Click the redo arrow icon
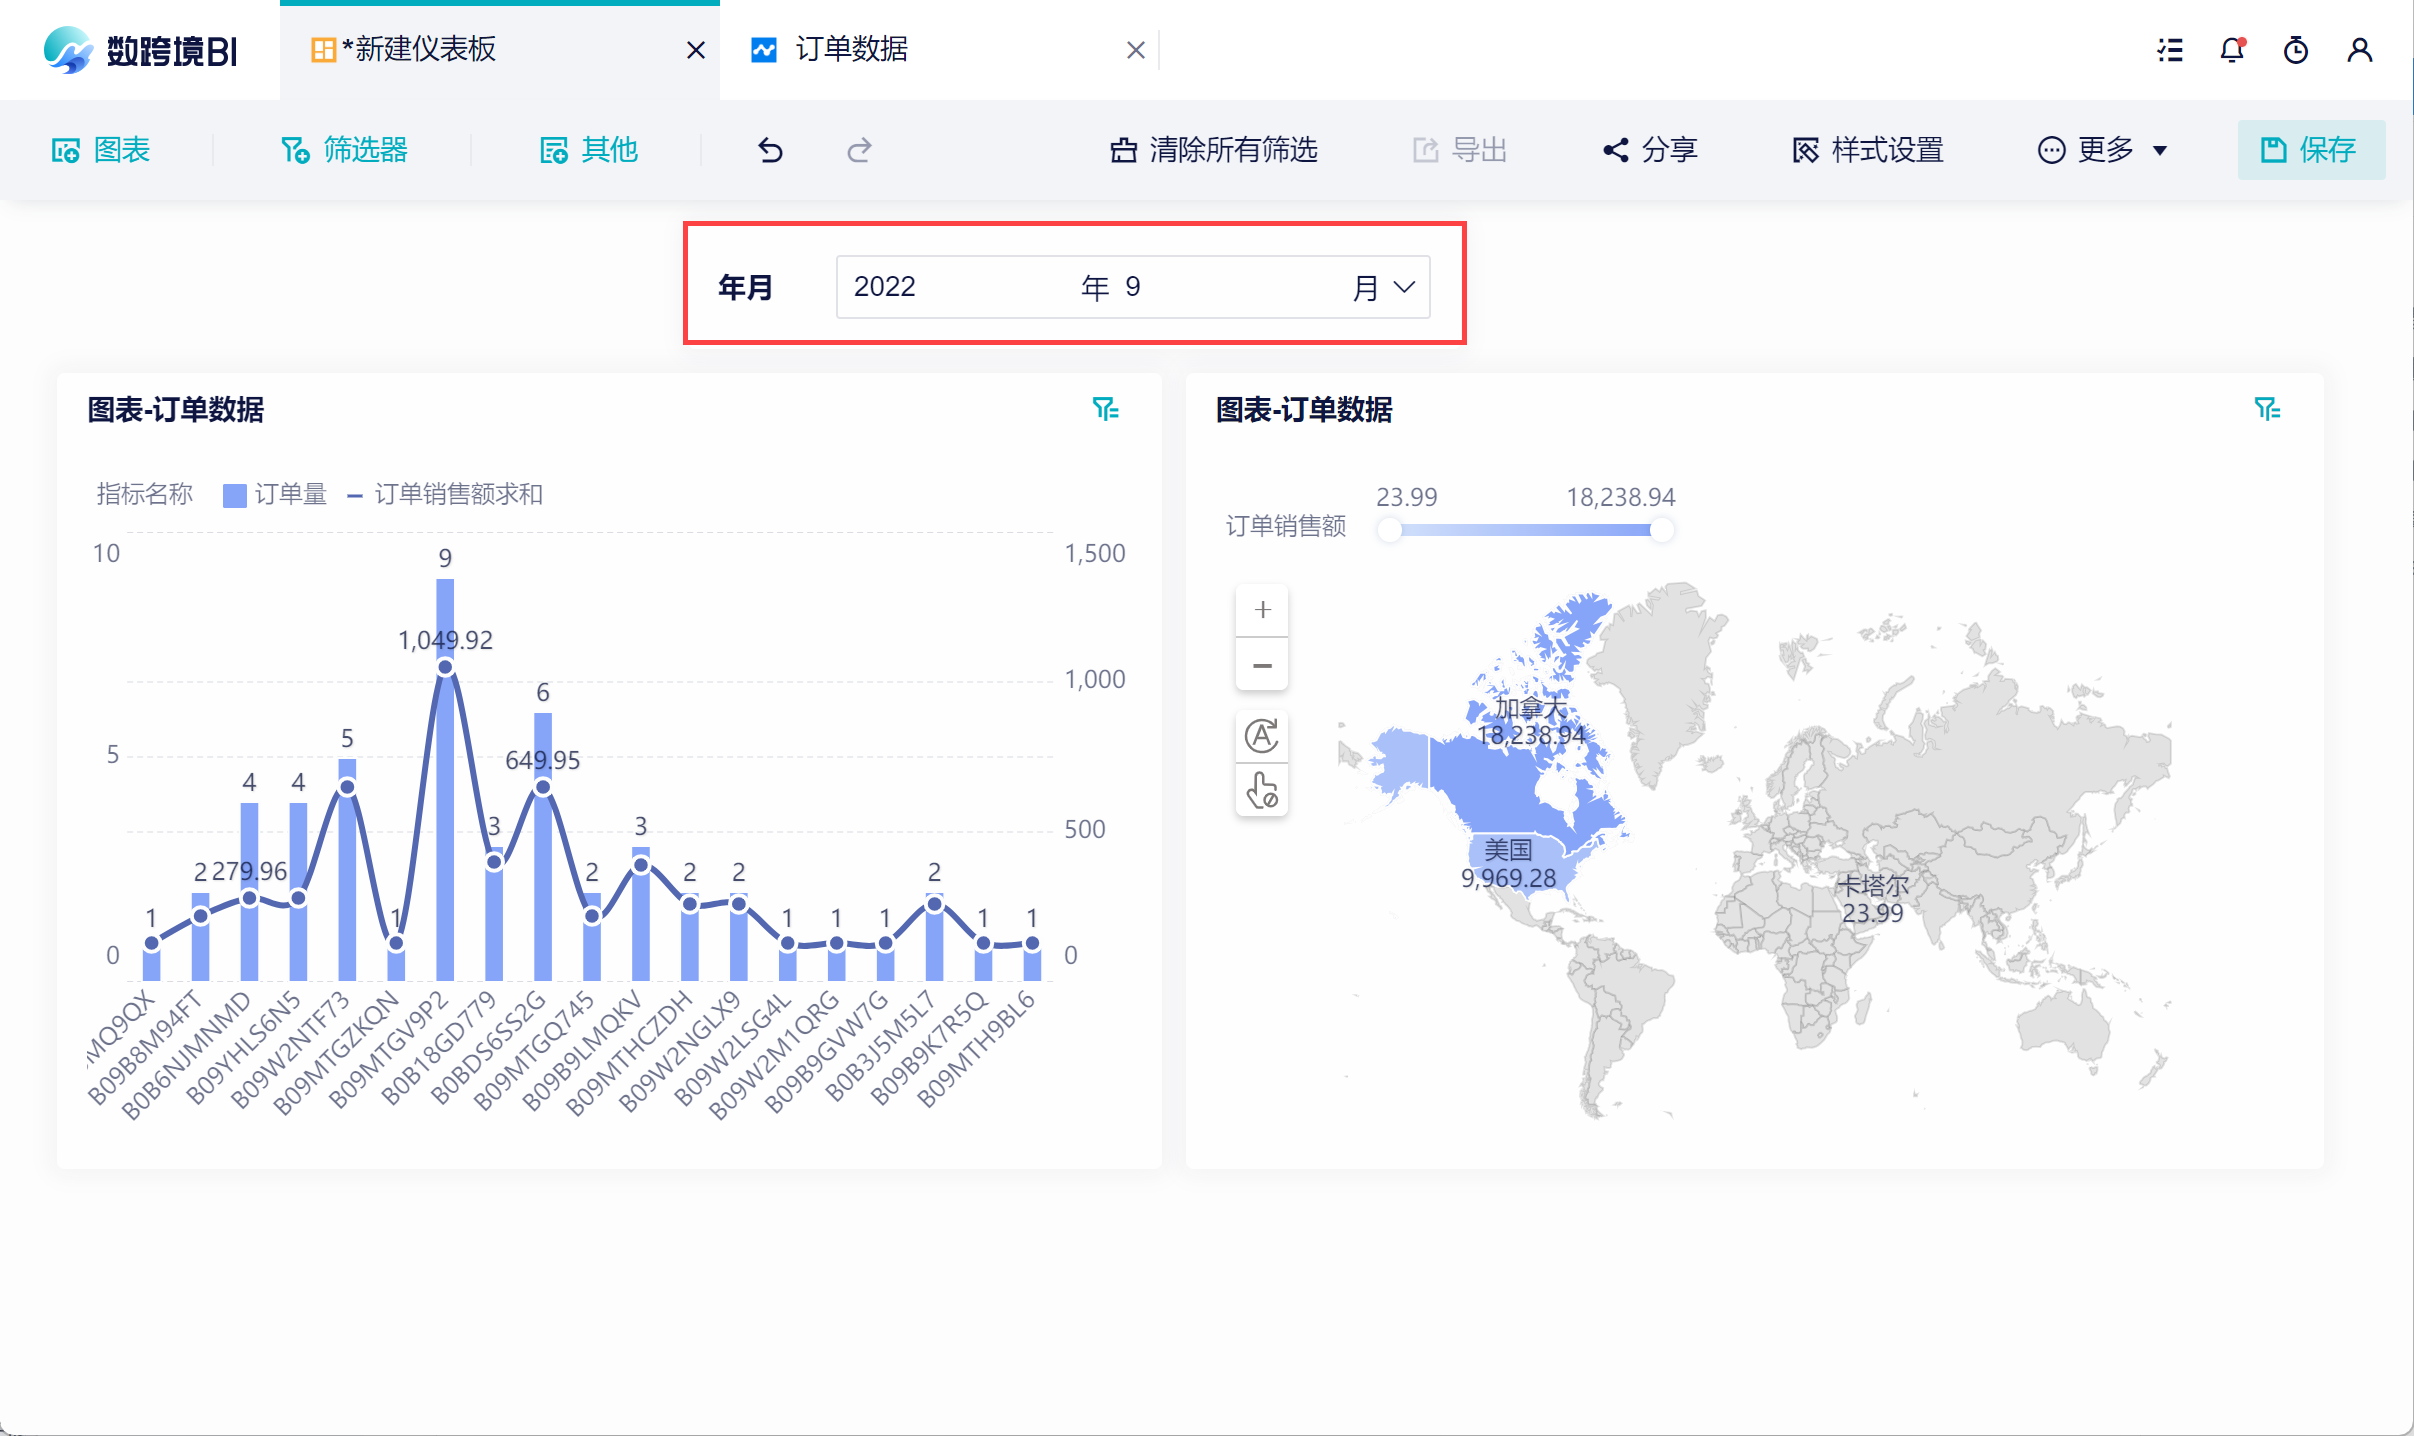 tap(859, 150)
